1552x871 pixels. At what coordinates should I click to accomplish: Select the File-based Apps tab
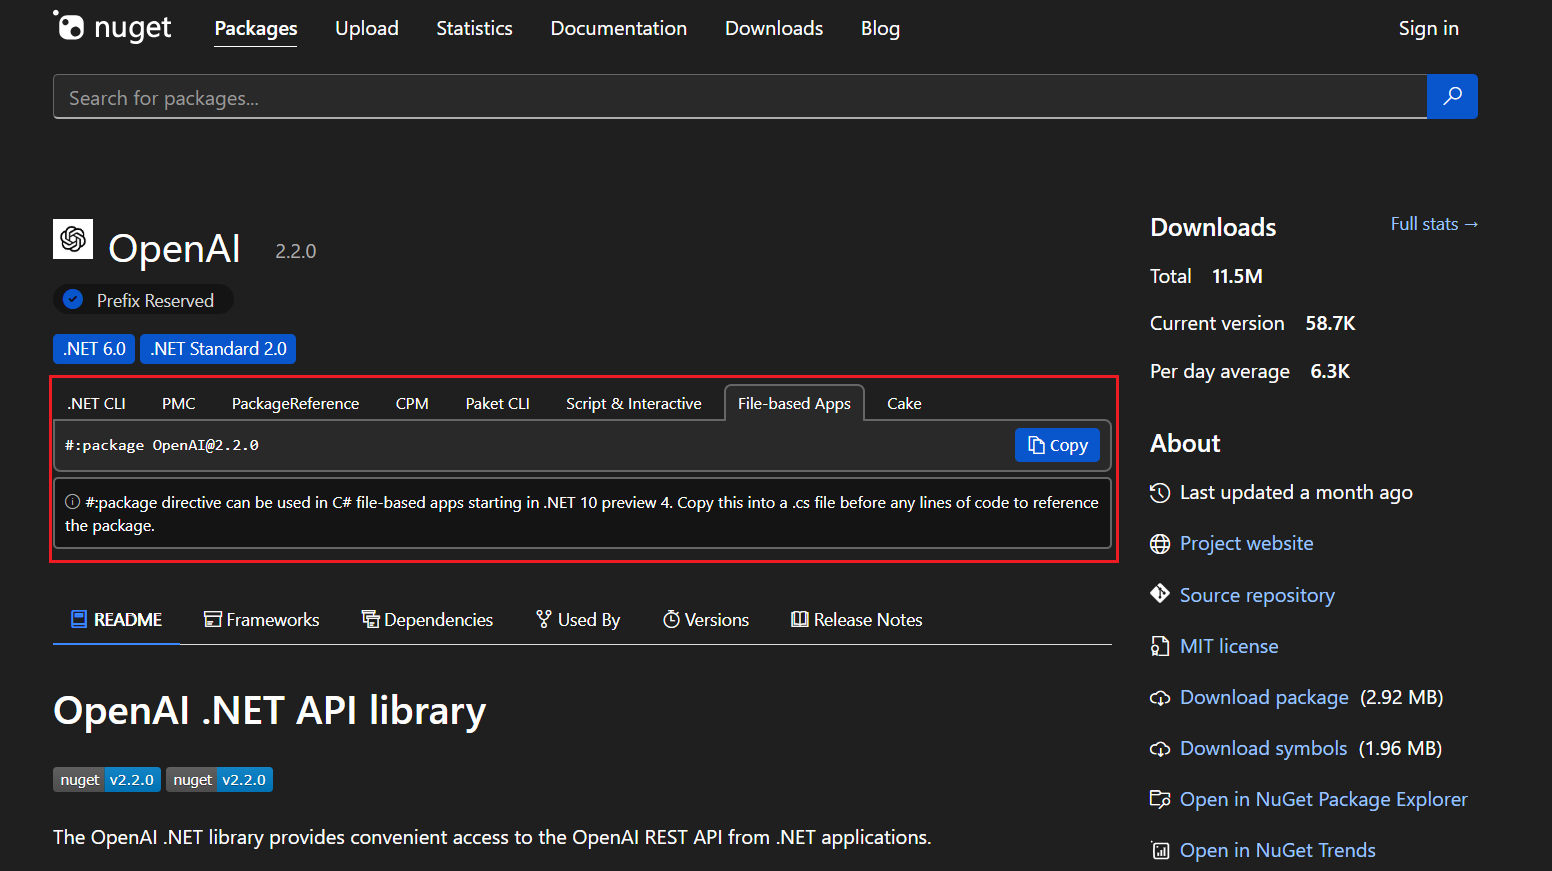tap(794, 403)
